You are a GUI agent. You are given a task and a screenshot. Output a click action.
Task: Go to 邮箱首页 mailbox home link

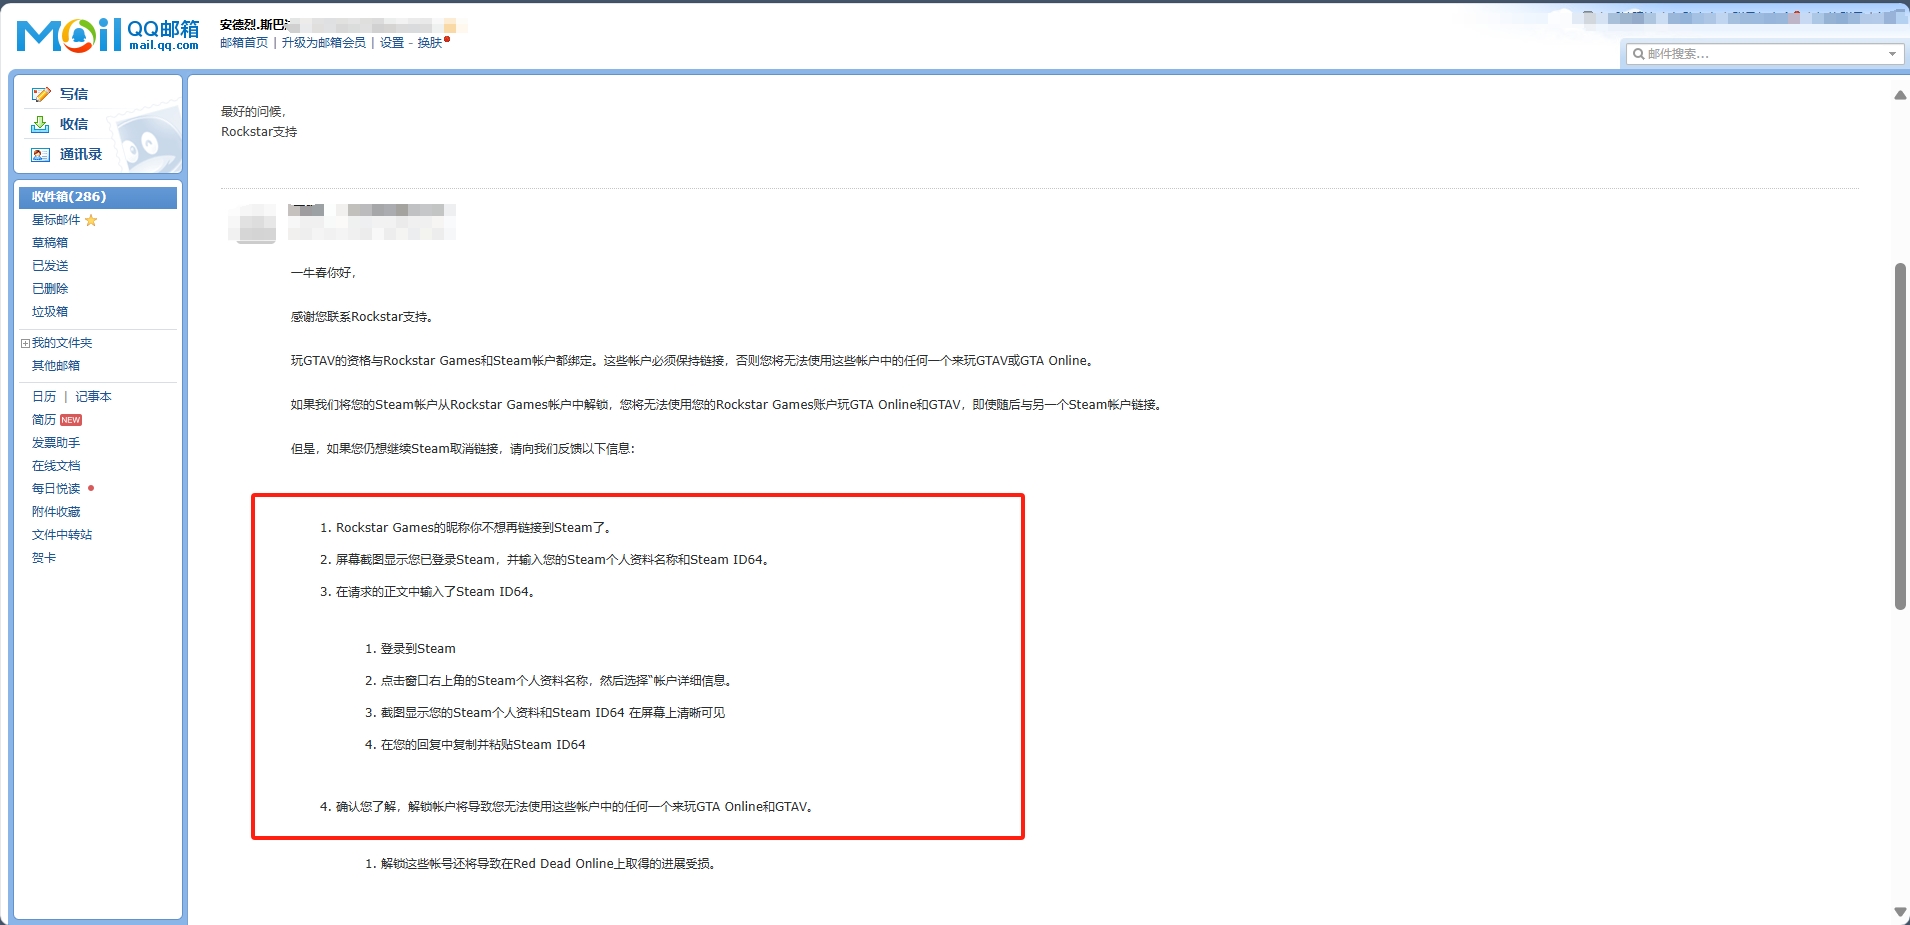point(244,43)
